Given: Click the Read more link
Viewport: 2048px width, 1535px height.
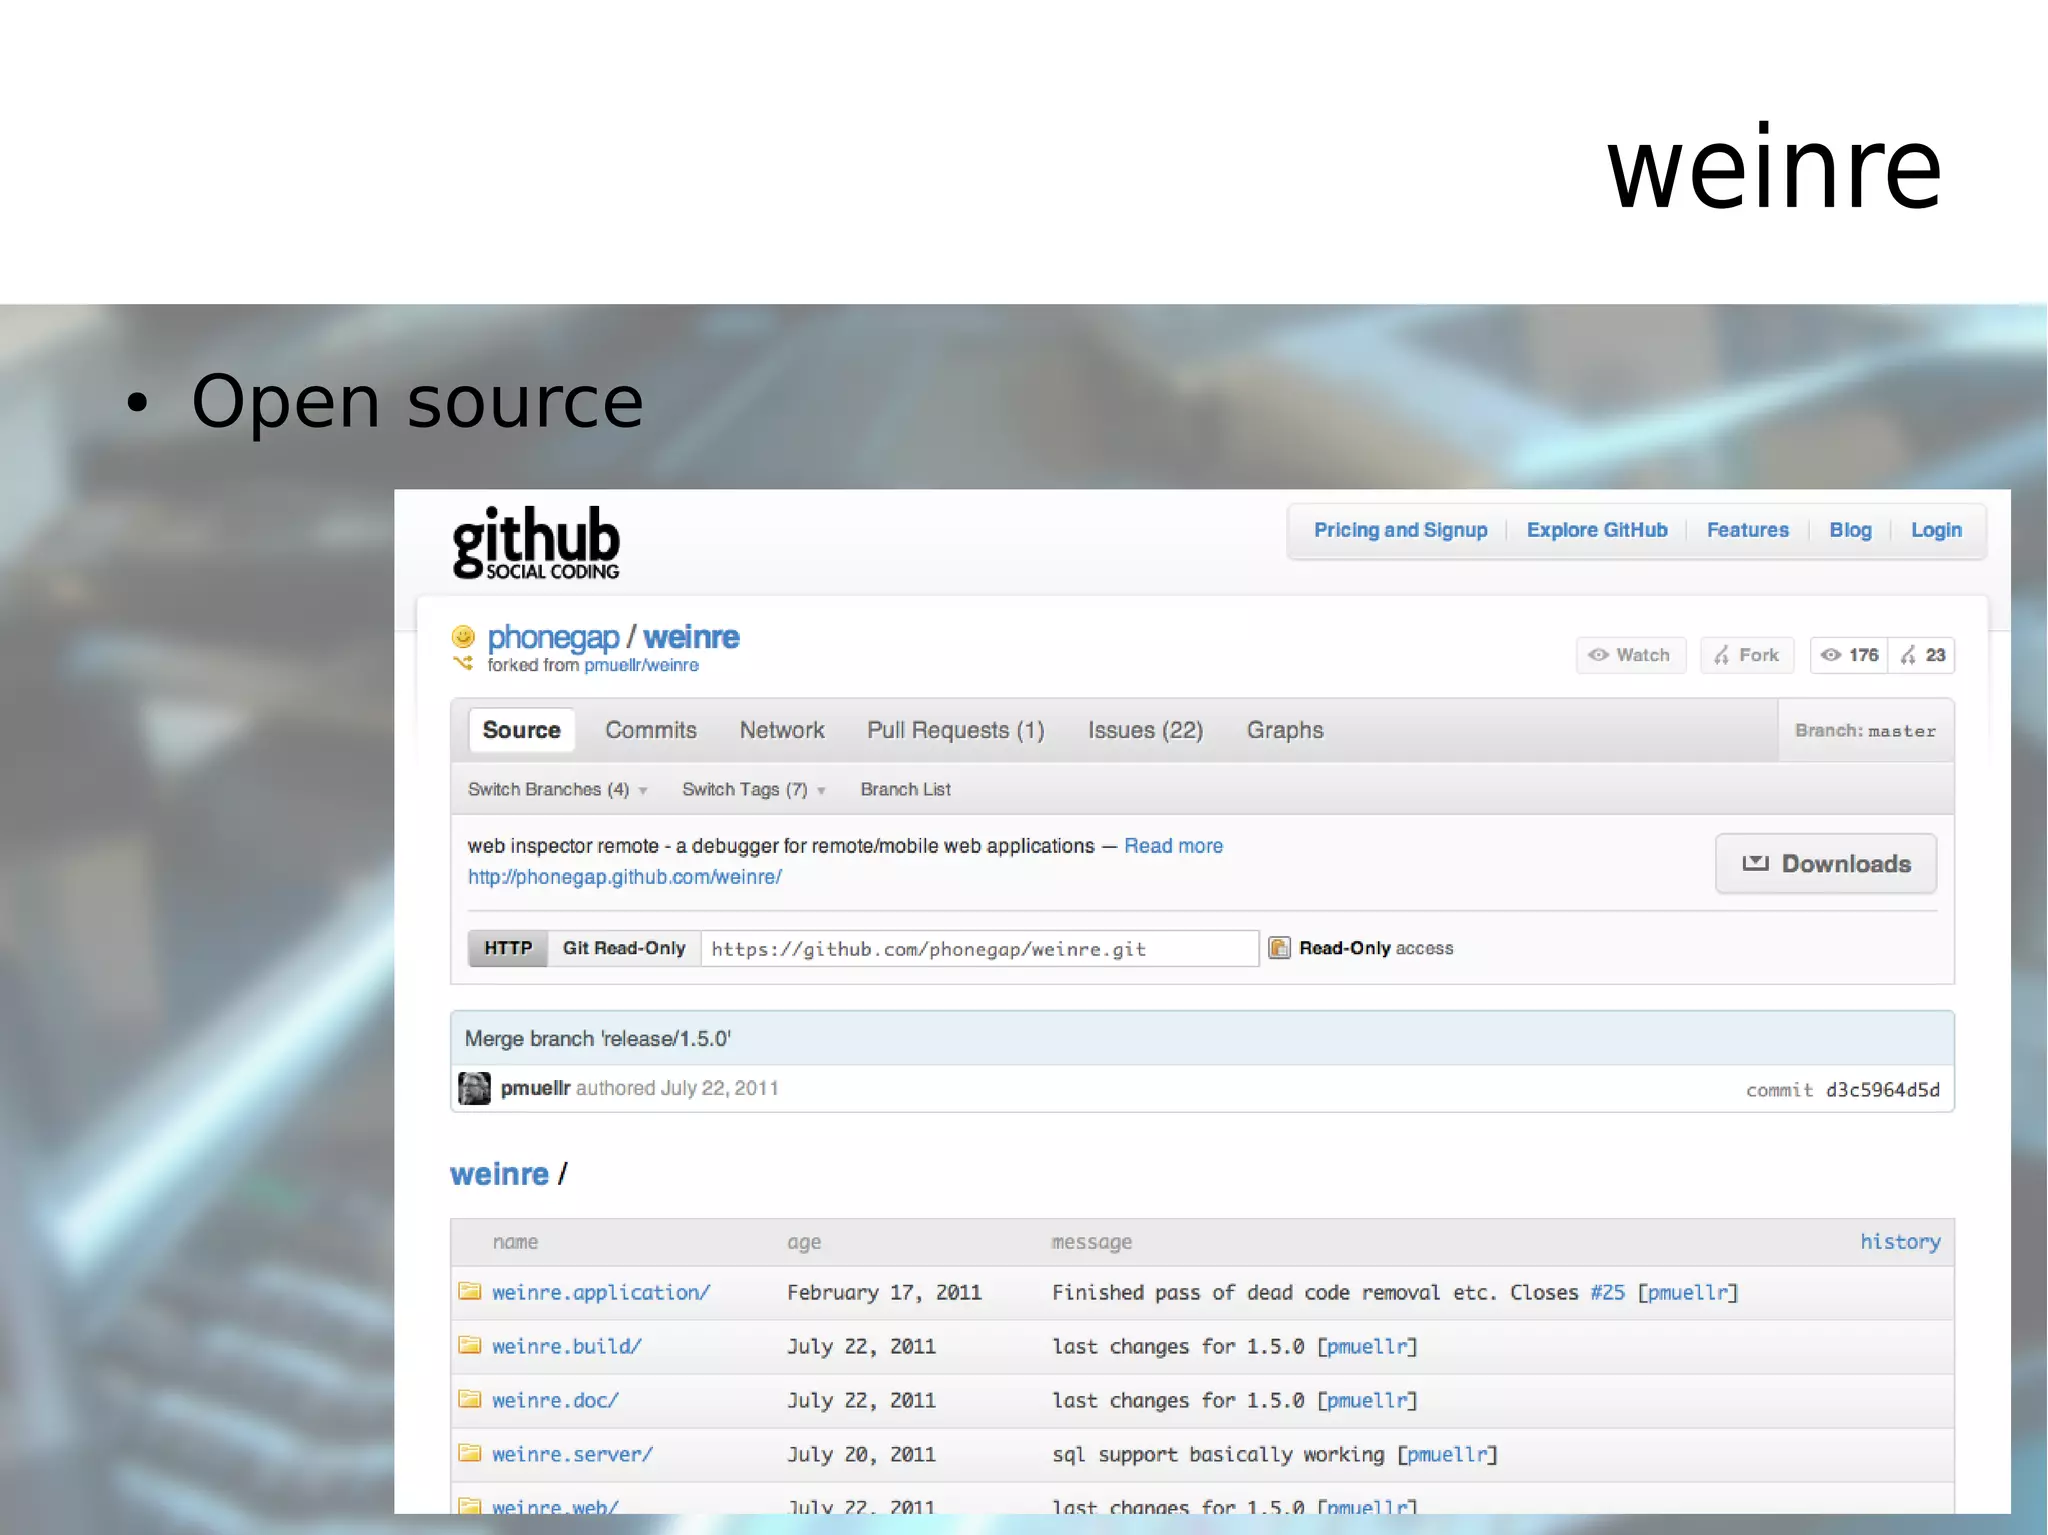Looking at the screenshot, I should 1173,846.
